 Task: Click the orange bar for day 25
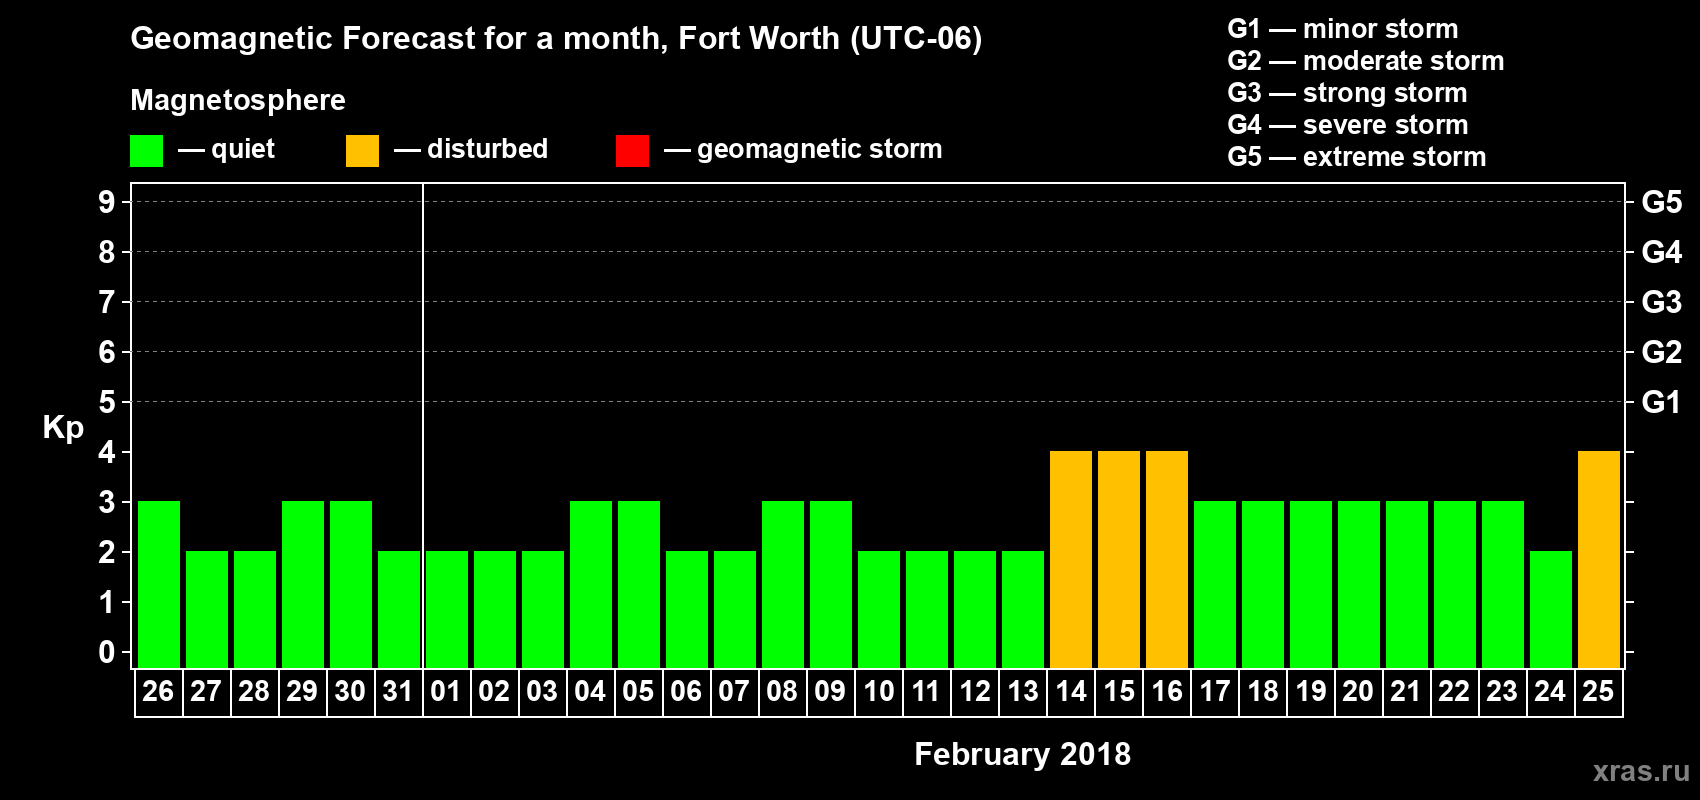[1599, 559]
